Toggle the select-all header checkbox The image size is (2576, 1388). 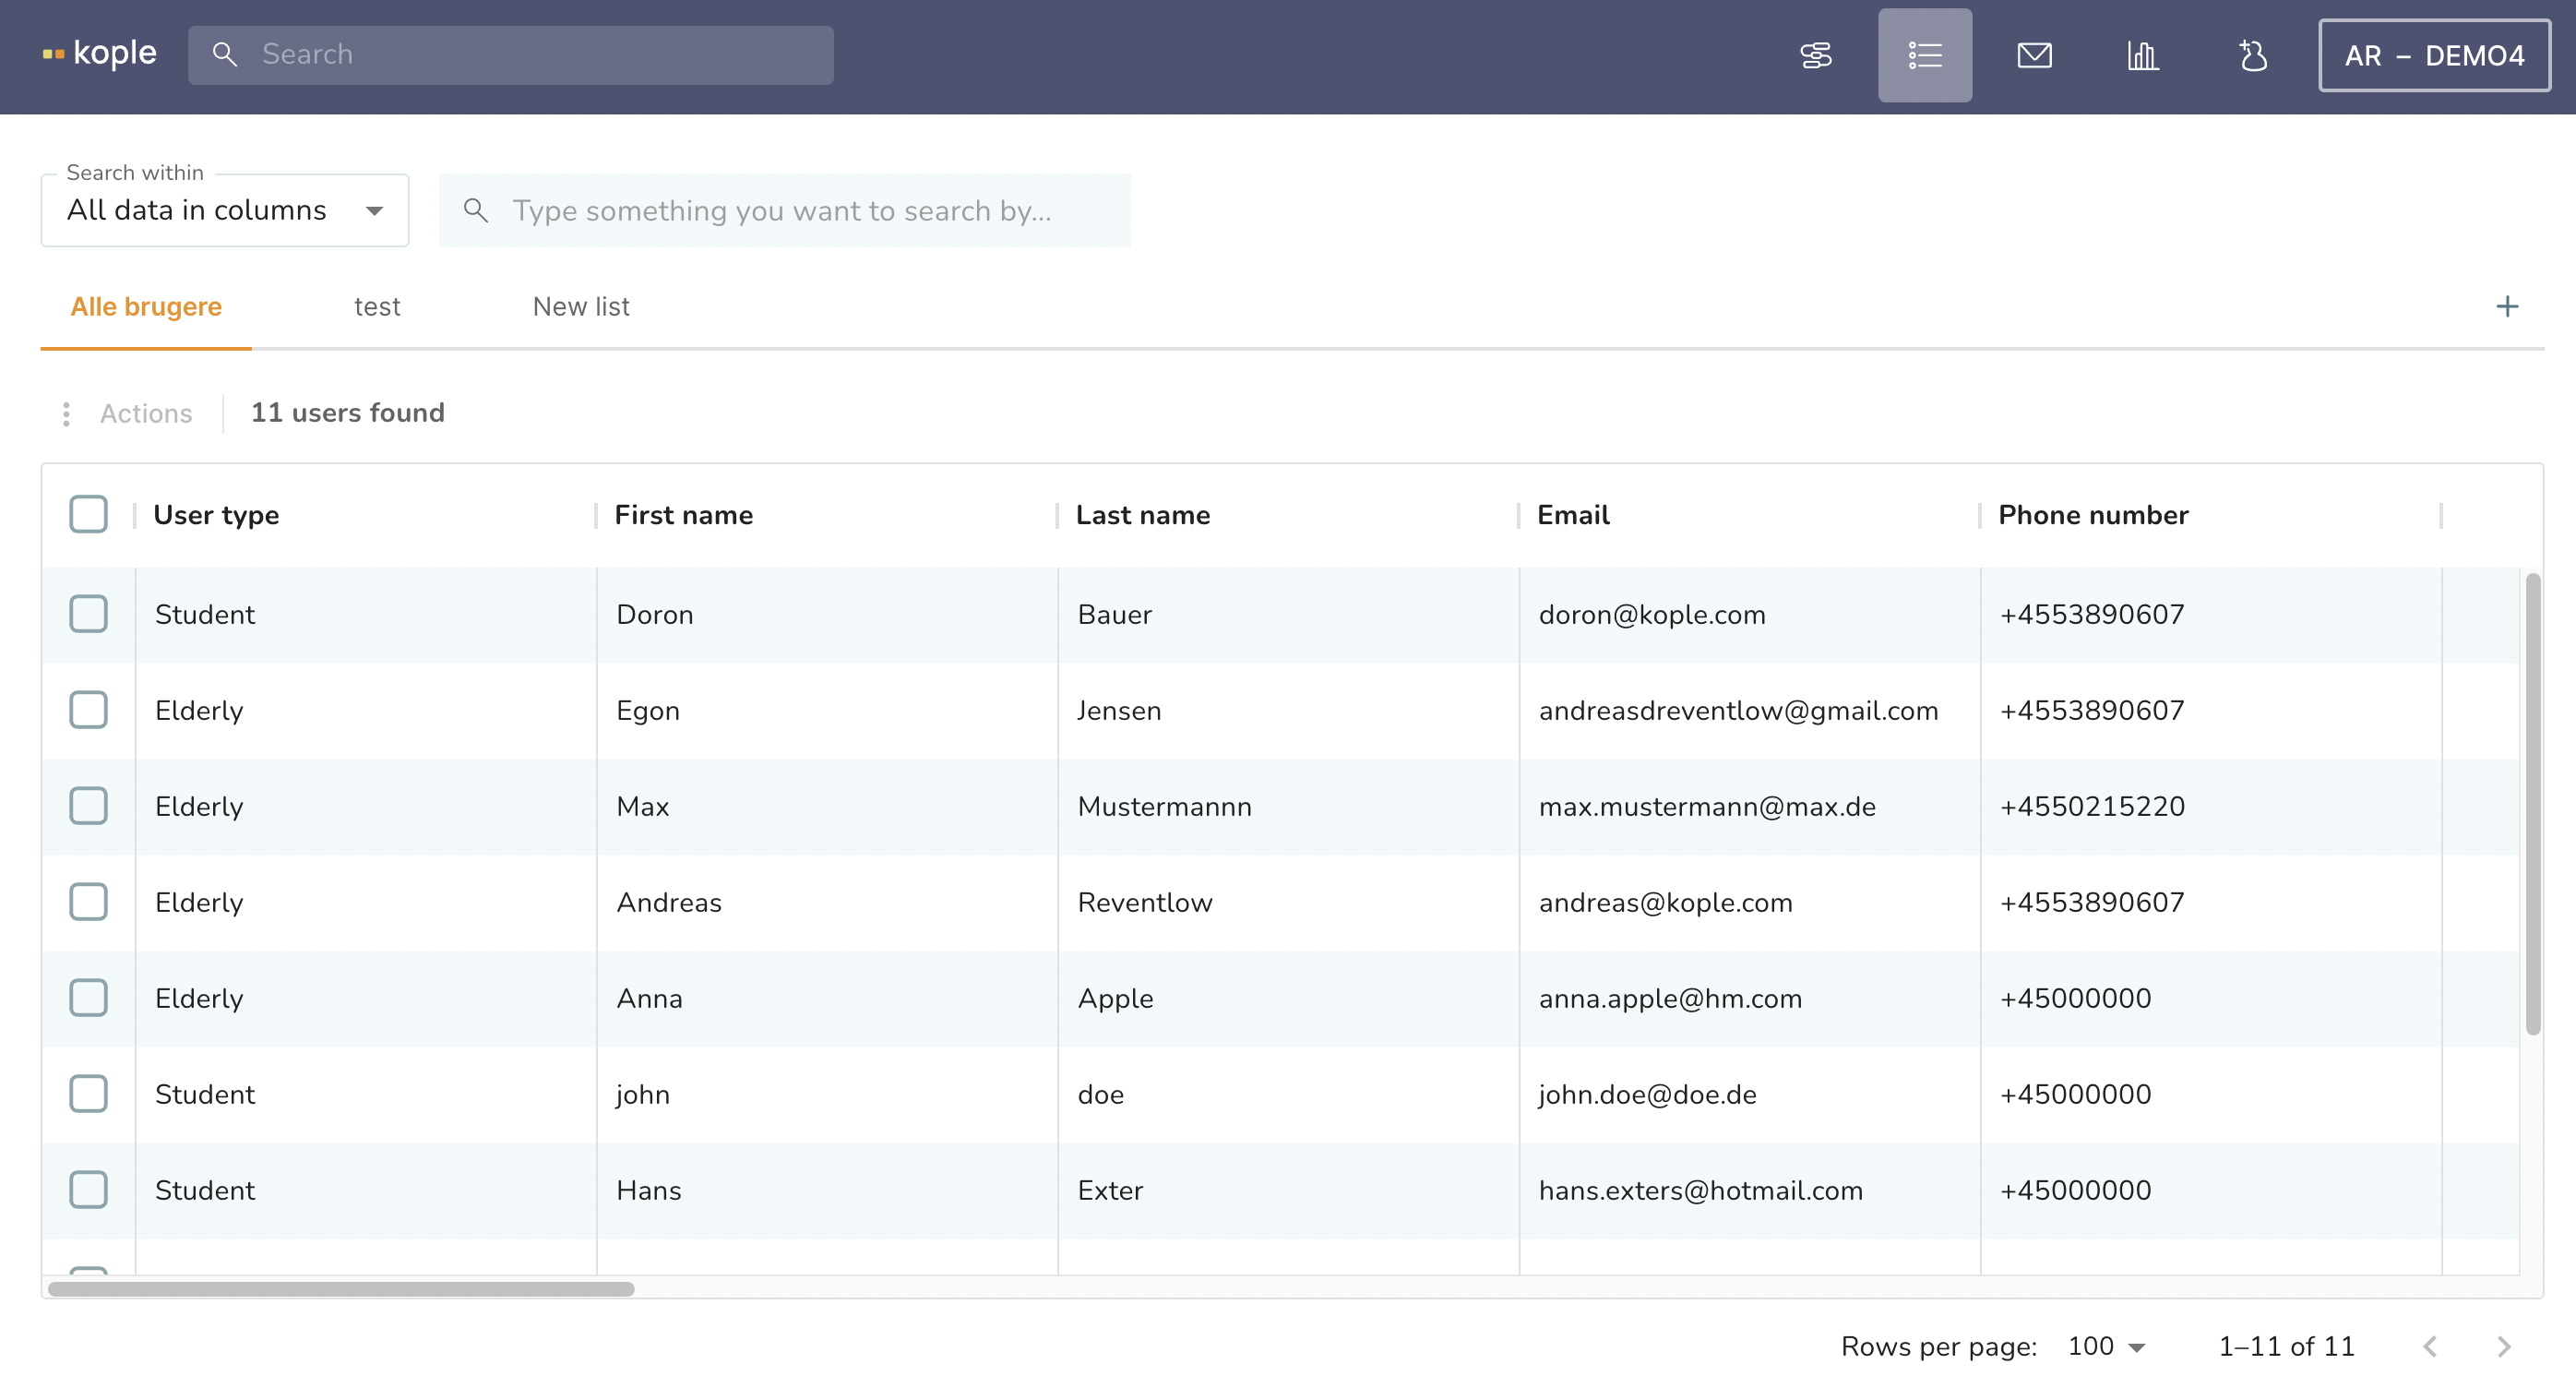(x=88, y=514)
